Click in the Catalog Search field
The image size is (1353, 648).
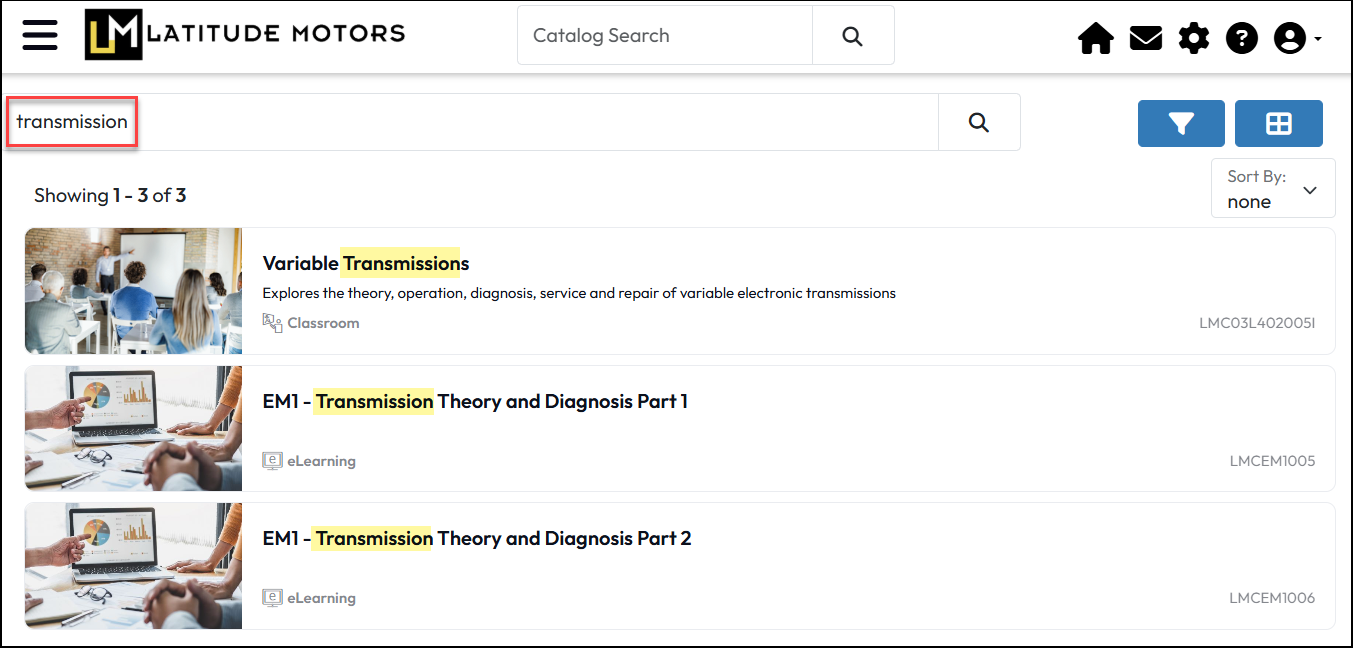point(665,36)
